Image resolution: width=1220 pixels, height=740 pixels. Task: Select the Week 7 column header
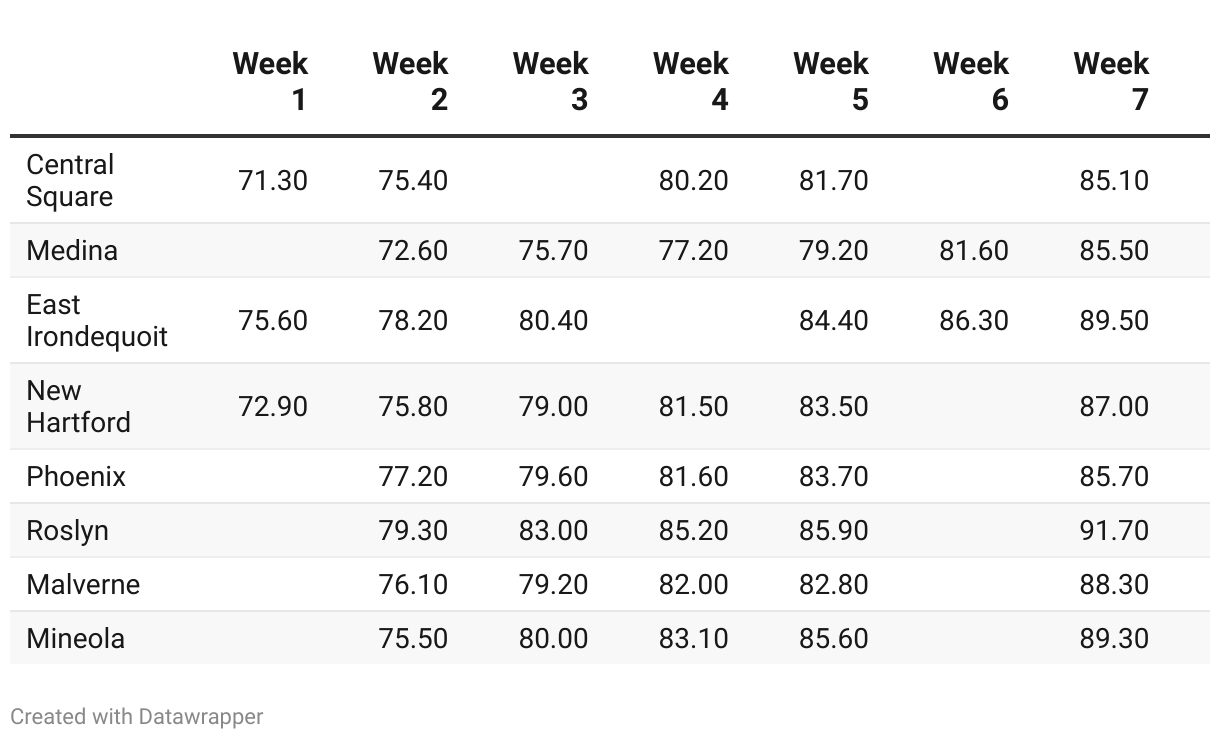[1110, 81]
